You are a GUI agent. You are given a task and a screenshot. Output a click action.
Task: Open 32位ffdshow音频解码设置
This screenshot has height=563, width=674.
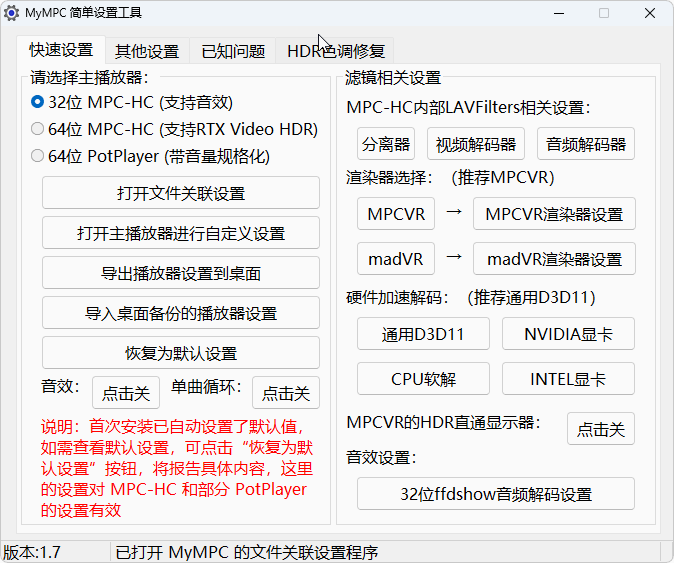click(496, 494)
